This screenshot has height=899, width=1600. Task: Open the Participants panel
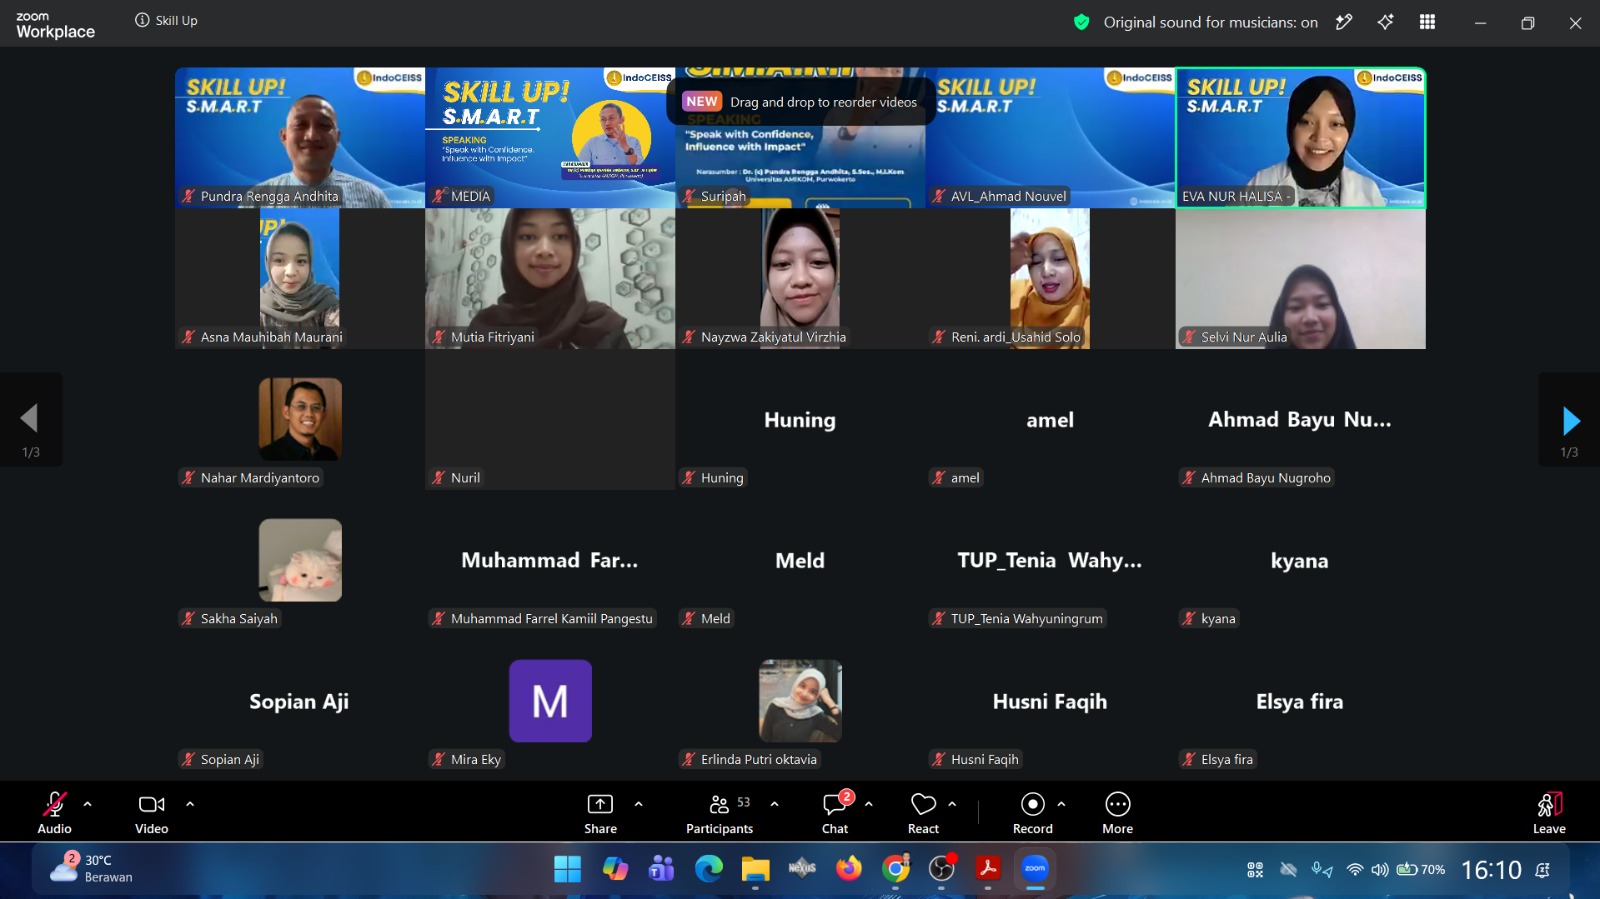pyautogui.click(x=719, y=812)
